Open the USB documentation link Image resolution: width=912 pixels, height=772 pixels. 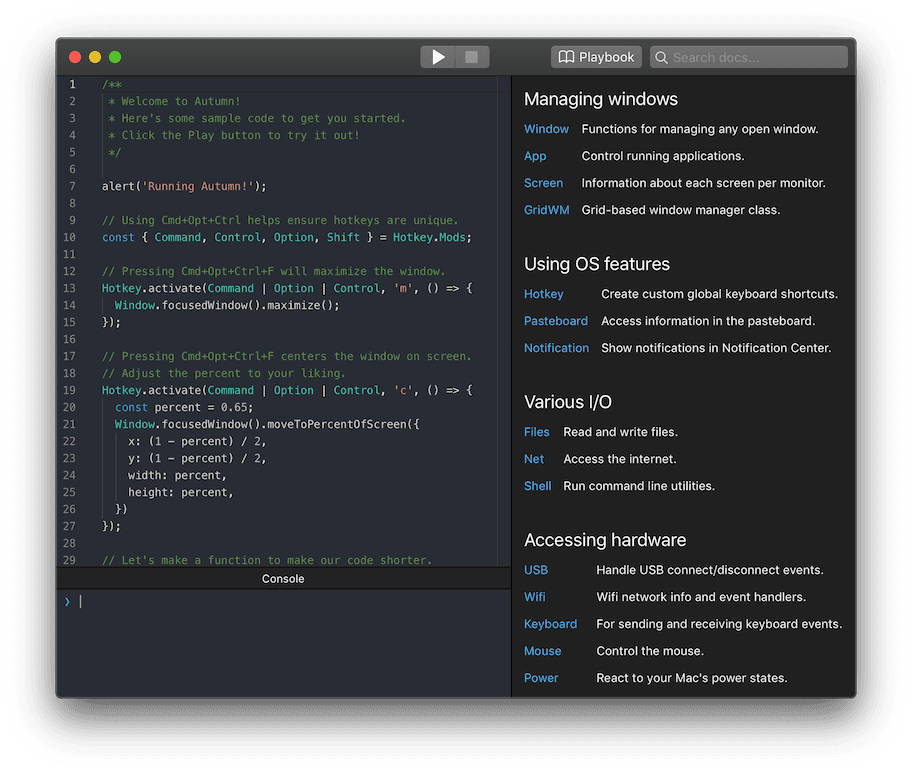pos(536,570)
